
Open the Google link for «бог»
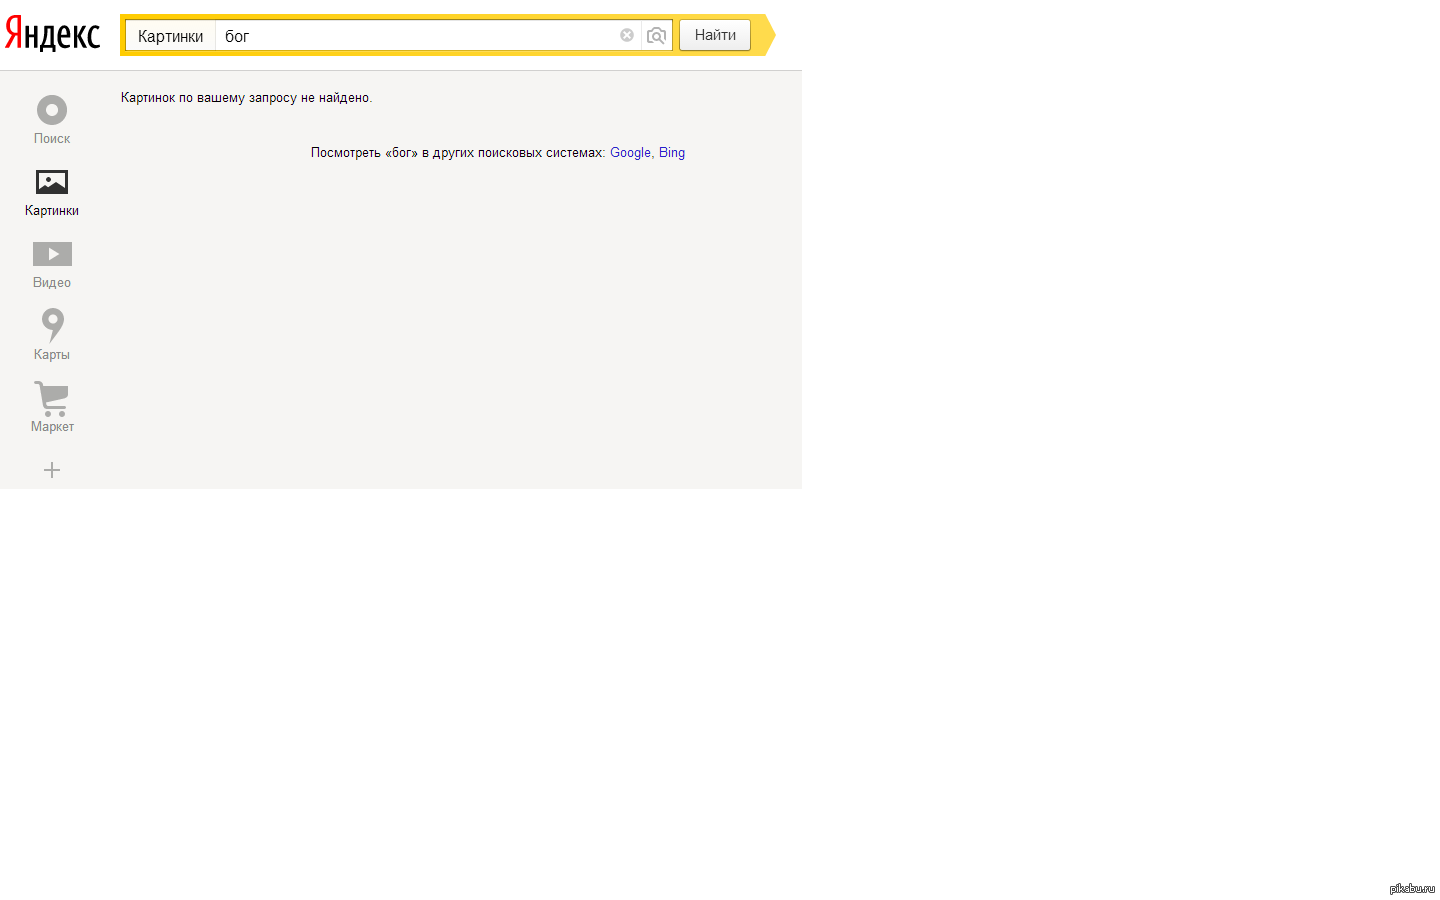[x=630, y=153]
